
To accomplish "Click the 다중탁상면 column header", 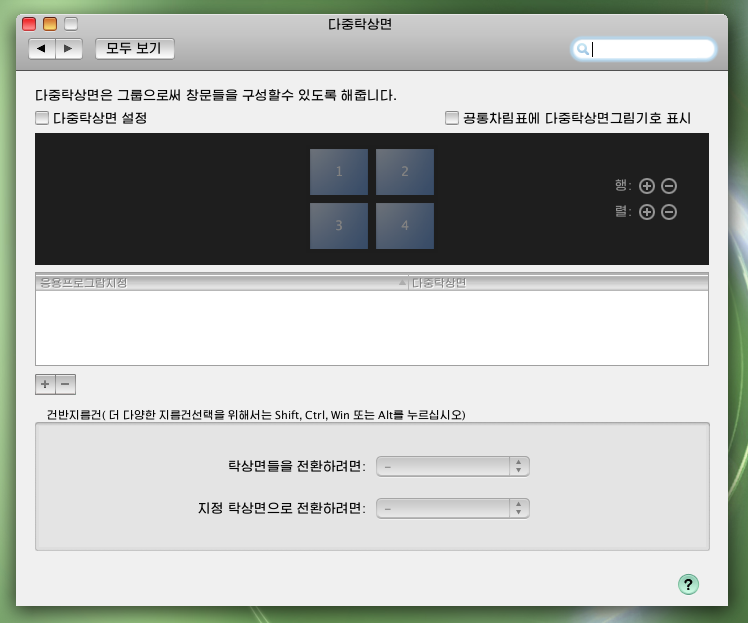I will tap(558, 283).
